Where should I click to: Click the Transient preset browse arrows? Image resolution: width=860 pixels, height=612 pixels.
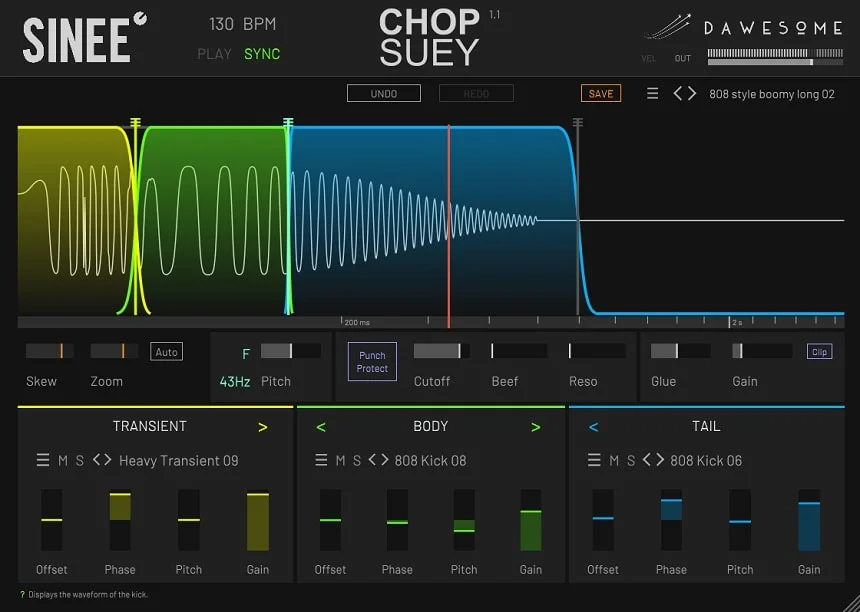click(102, 459)
